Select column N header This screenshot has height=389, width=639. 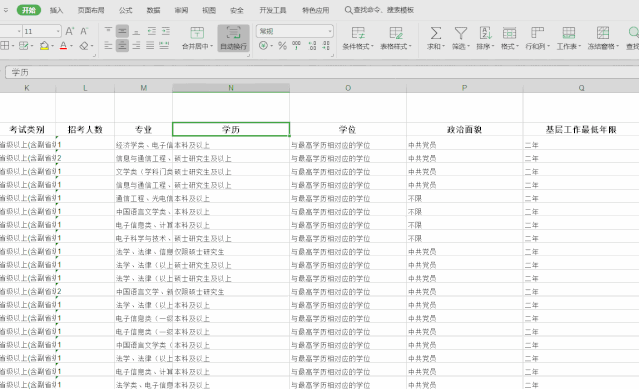click(231, 88)
